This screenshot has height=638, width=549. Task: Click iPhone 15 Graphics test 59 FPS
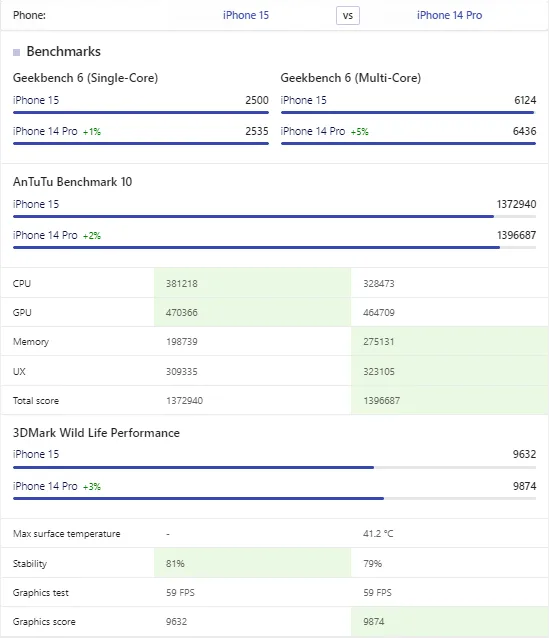point(180,592)
